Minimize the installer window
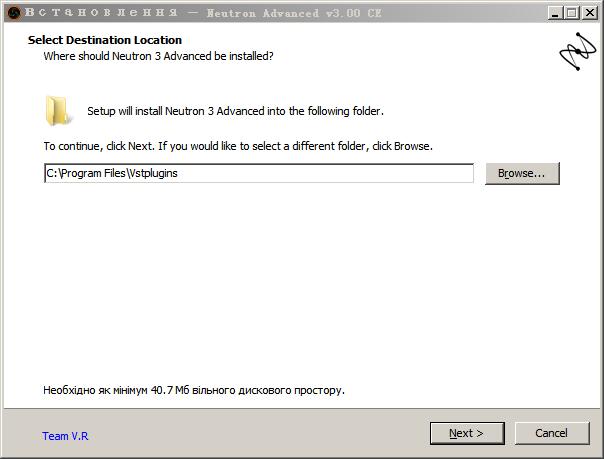 (x=555, y=13)
